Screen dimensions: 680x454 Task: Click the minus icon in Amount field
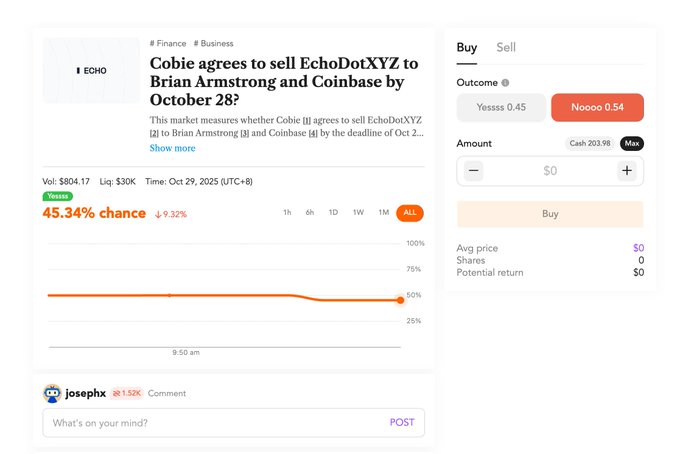[474, 171]
